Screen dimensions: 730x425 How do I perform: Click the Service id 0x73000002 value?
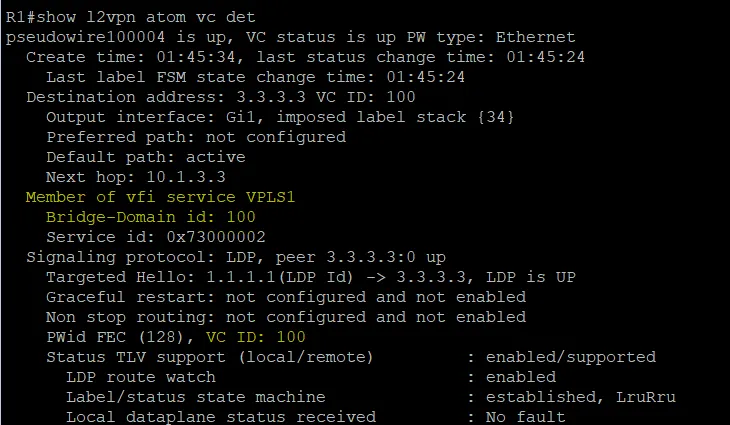coord(216,237)
